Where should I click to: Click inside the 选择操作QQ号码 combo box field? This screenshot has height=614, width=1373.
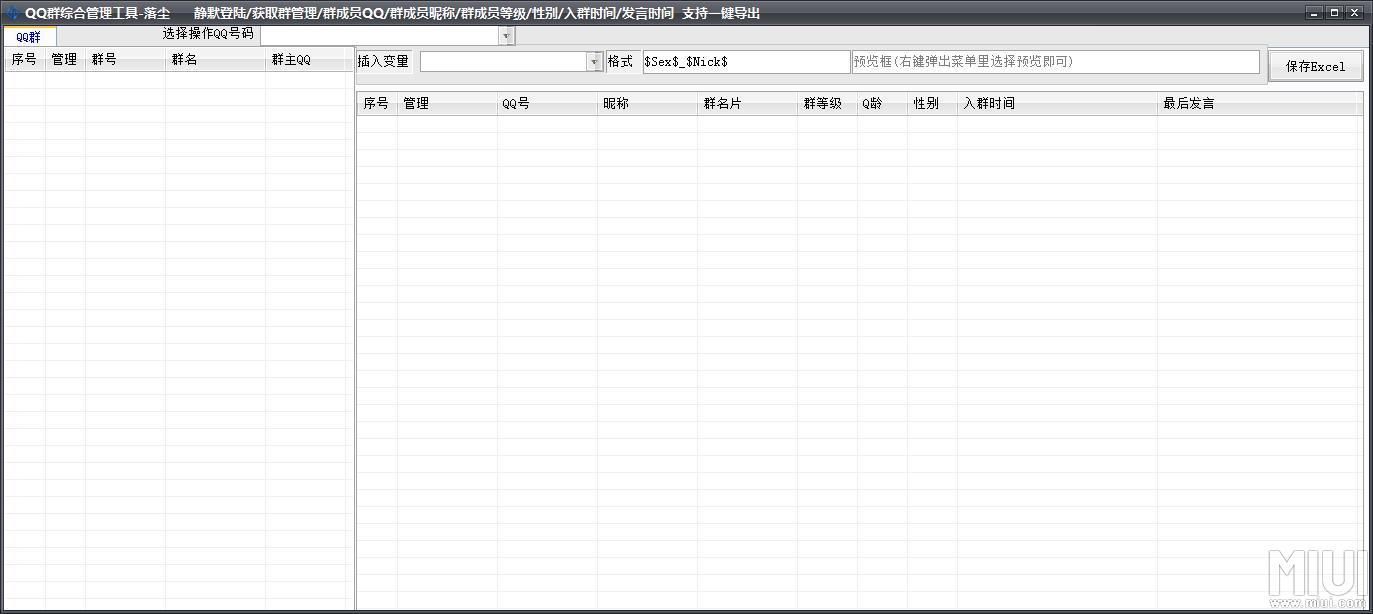(380, 36)
